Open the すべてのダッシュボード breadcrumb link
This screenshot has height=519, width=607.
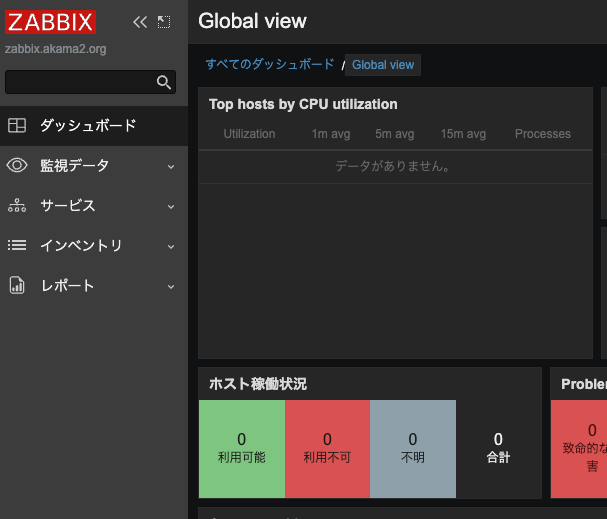coord(270,64)
